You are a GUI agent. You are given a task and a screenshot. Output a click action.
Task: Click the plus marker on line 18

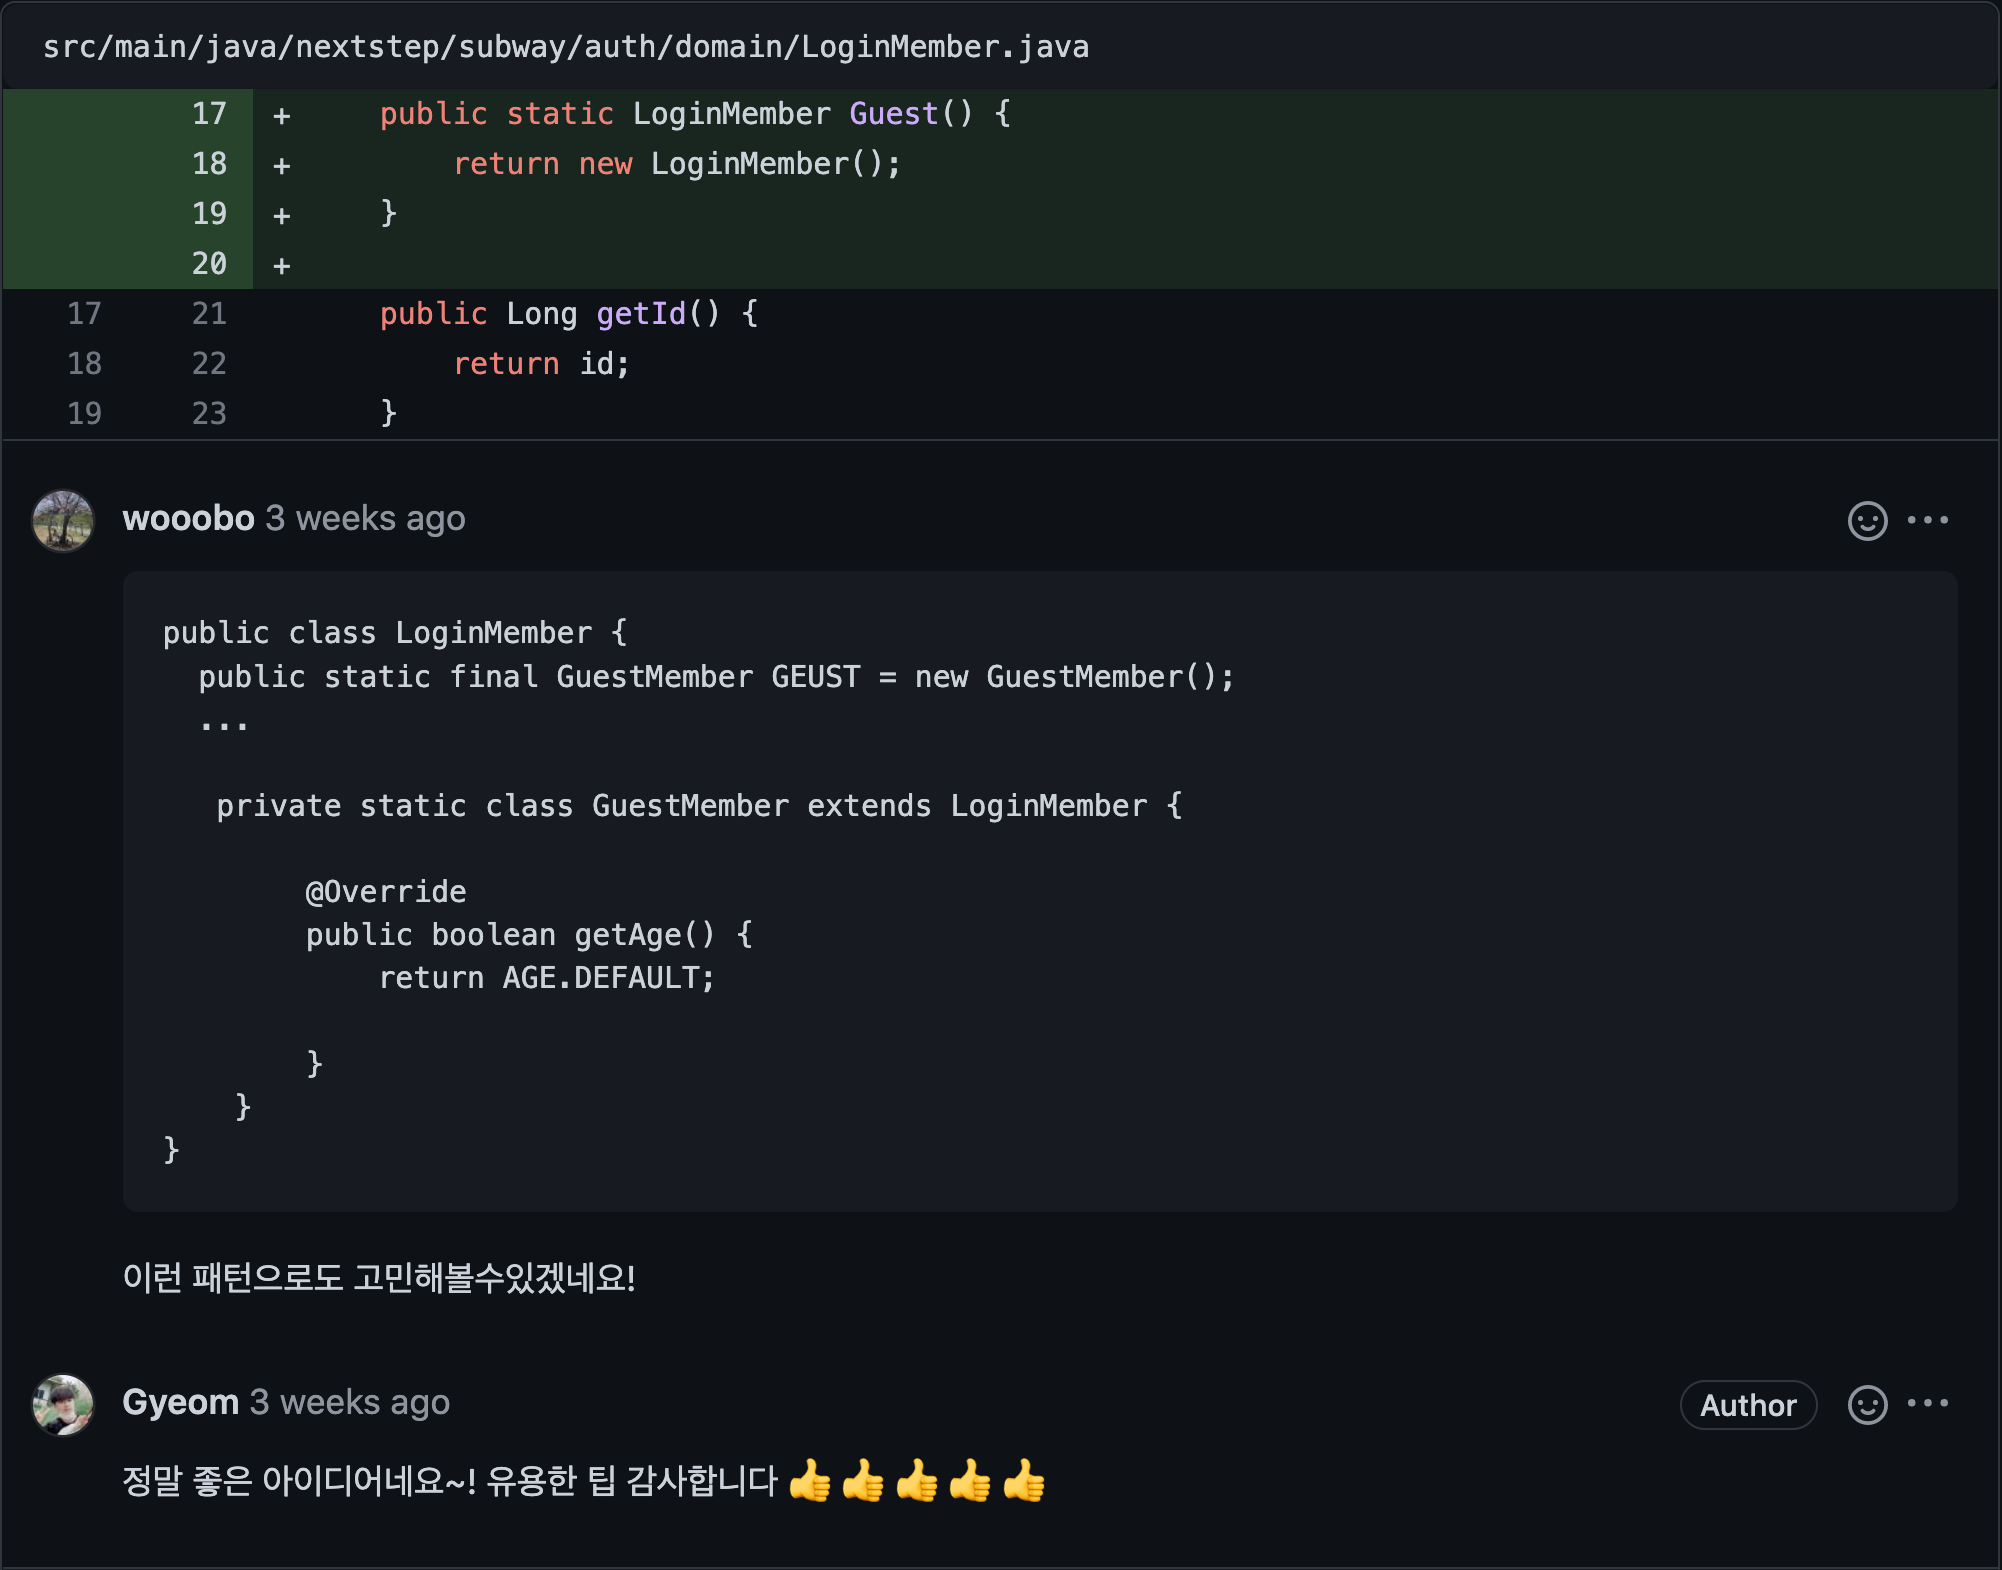coord(282,165)
